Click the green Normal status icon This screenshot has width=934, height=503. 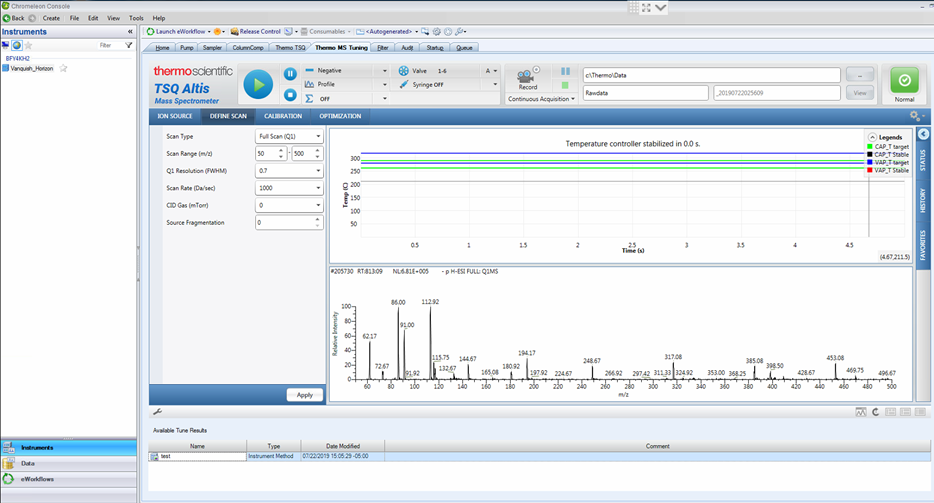[x=904, y=80]
